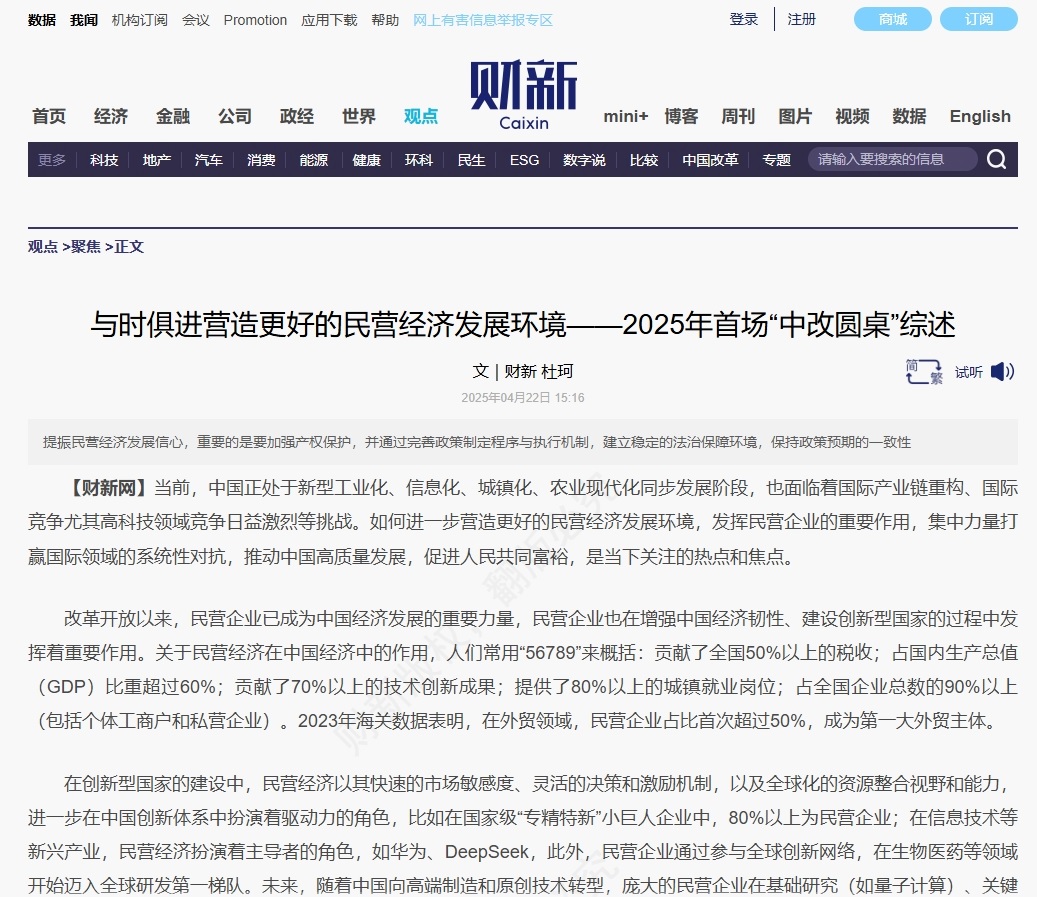Open the 科技 channel

coord(104,159)
